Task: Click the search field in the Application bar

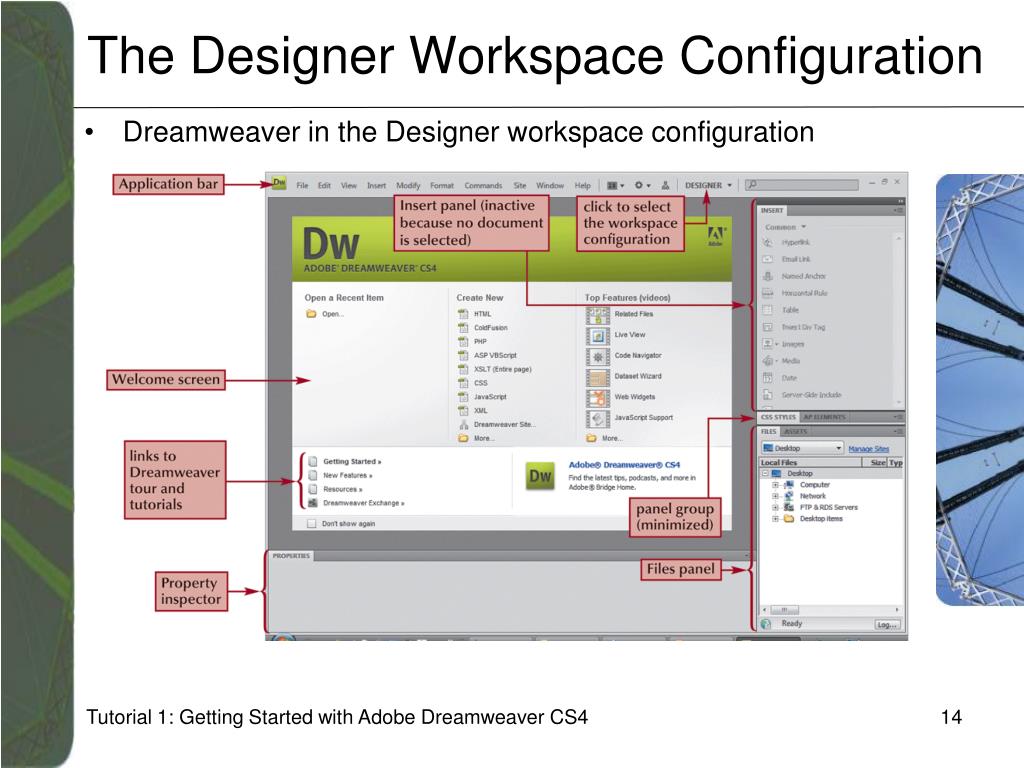Action: coord(802,185)
